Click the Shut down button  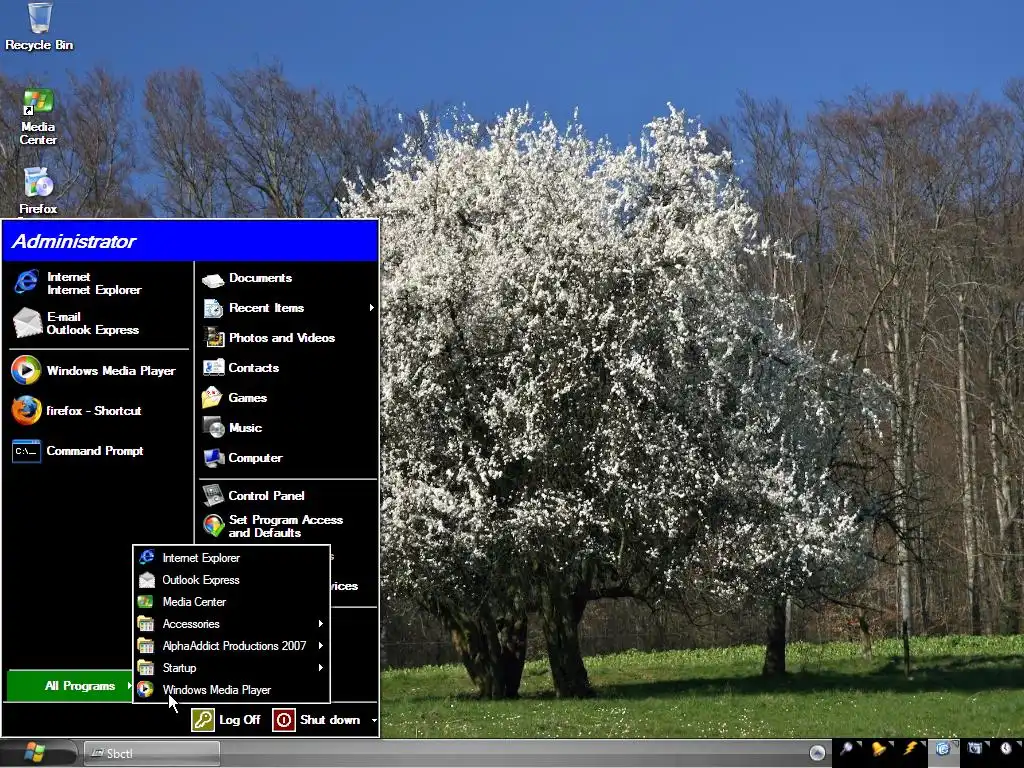click(x=317, y=720)
